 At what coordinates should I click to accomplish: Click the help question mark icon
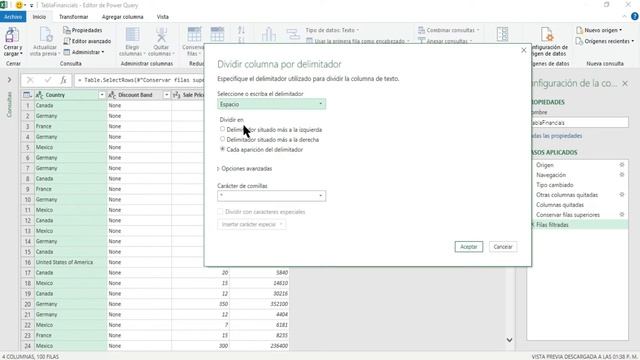tap(635, 16)
